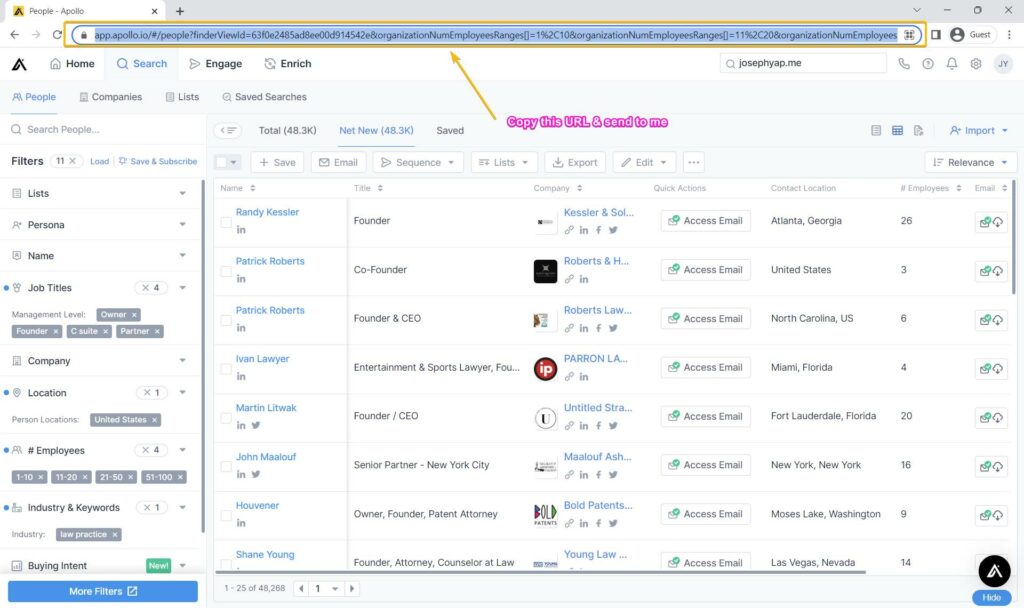Open the Lists toolbar dropdown
Screen dimensions: 1024x608
(x=504, y=163)
